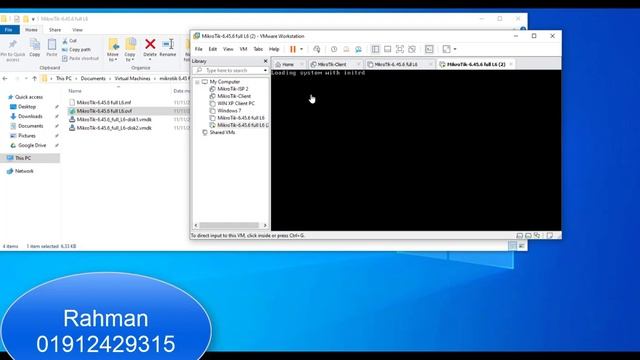Close the MikroTik-6.45.6 full L6 (2) tab
This screenshot has height=360, width=640.
[x=511, y=64]
